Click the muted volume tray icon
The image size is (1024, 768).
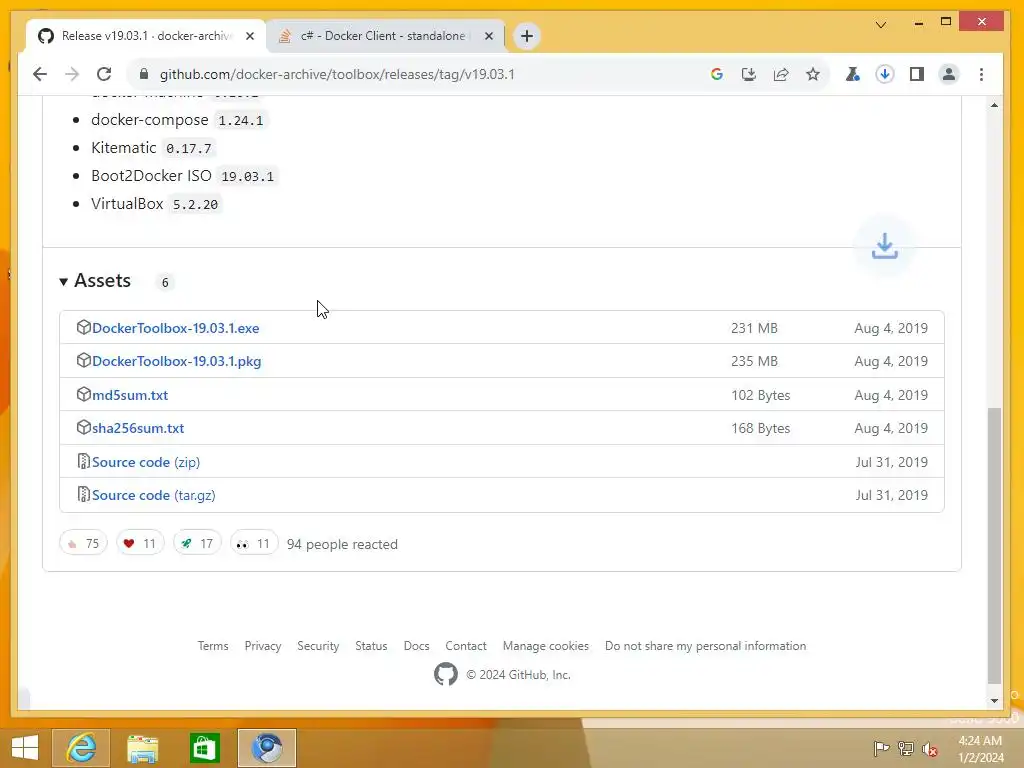coord(930,748)
